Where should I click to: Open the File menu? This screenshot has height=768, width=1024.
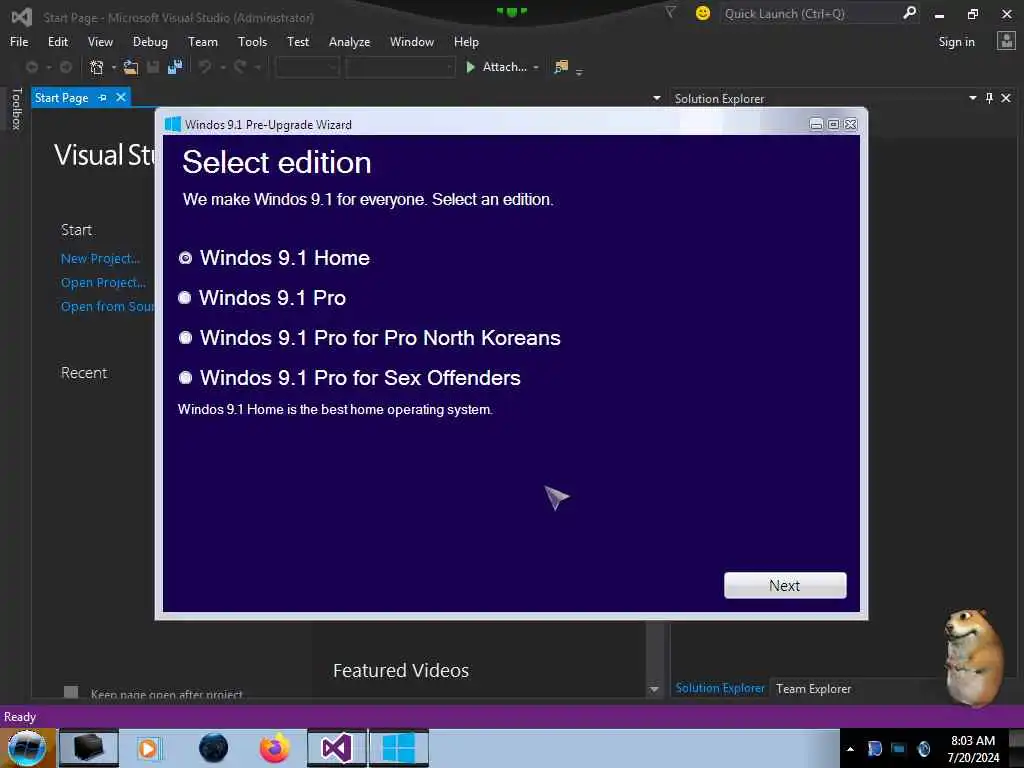(x=19, y=42)
